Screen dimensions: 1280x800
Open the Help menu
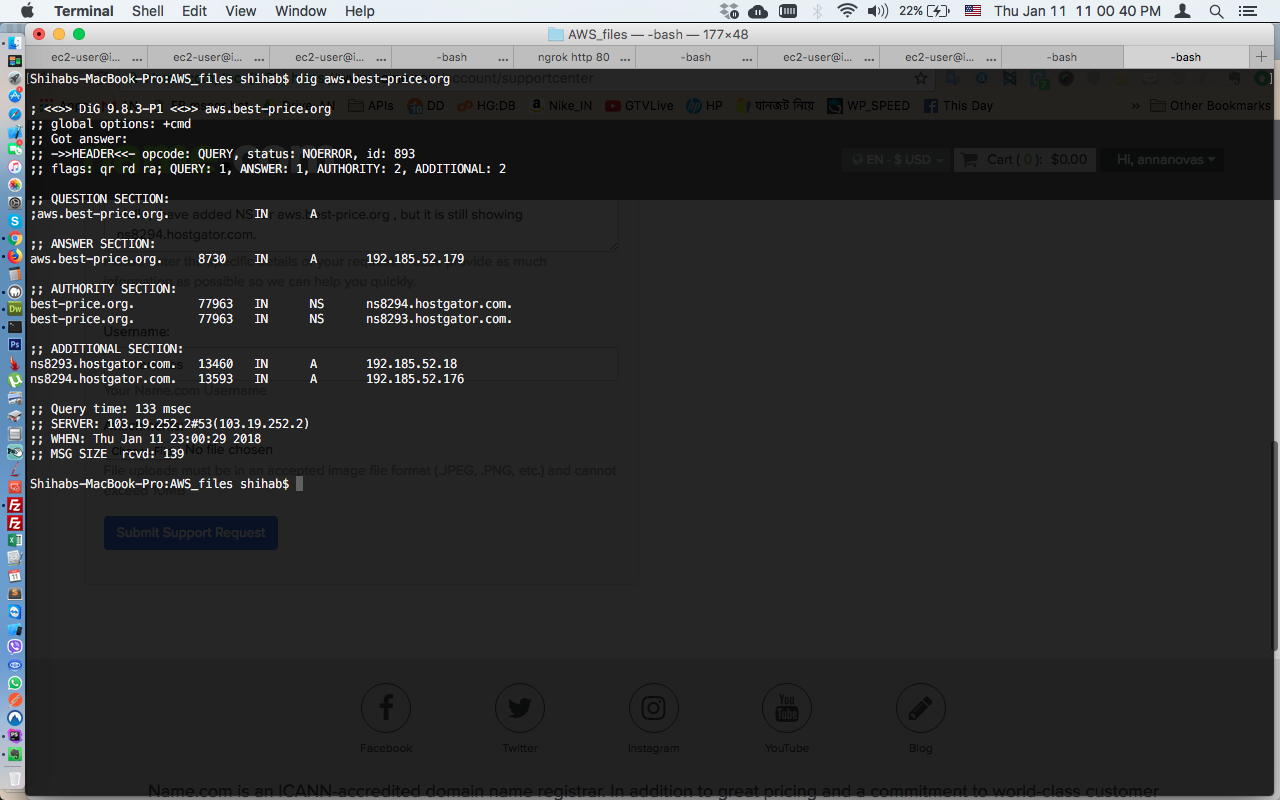pos(360,11)
